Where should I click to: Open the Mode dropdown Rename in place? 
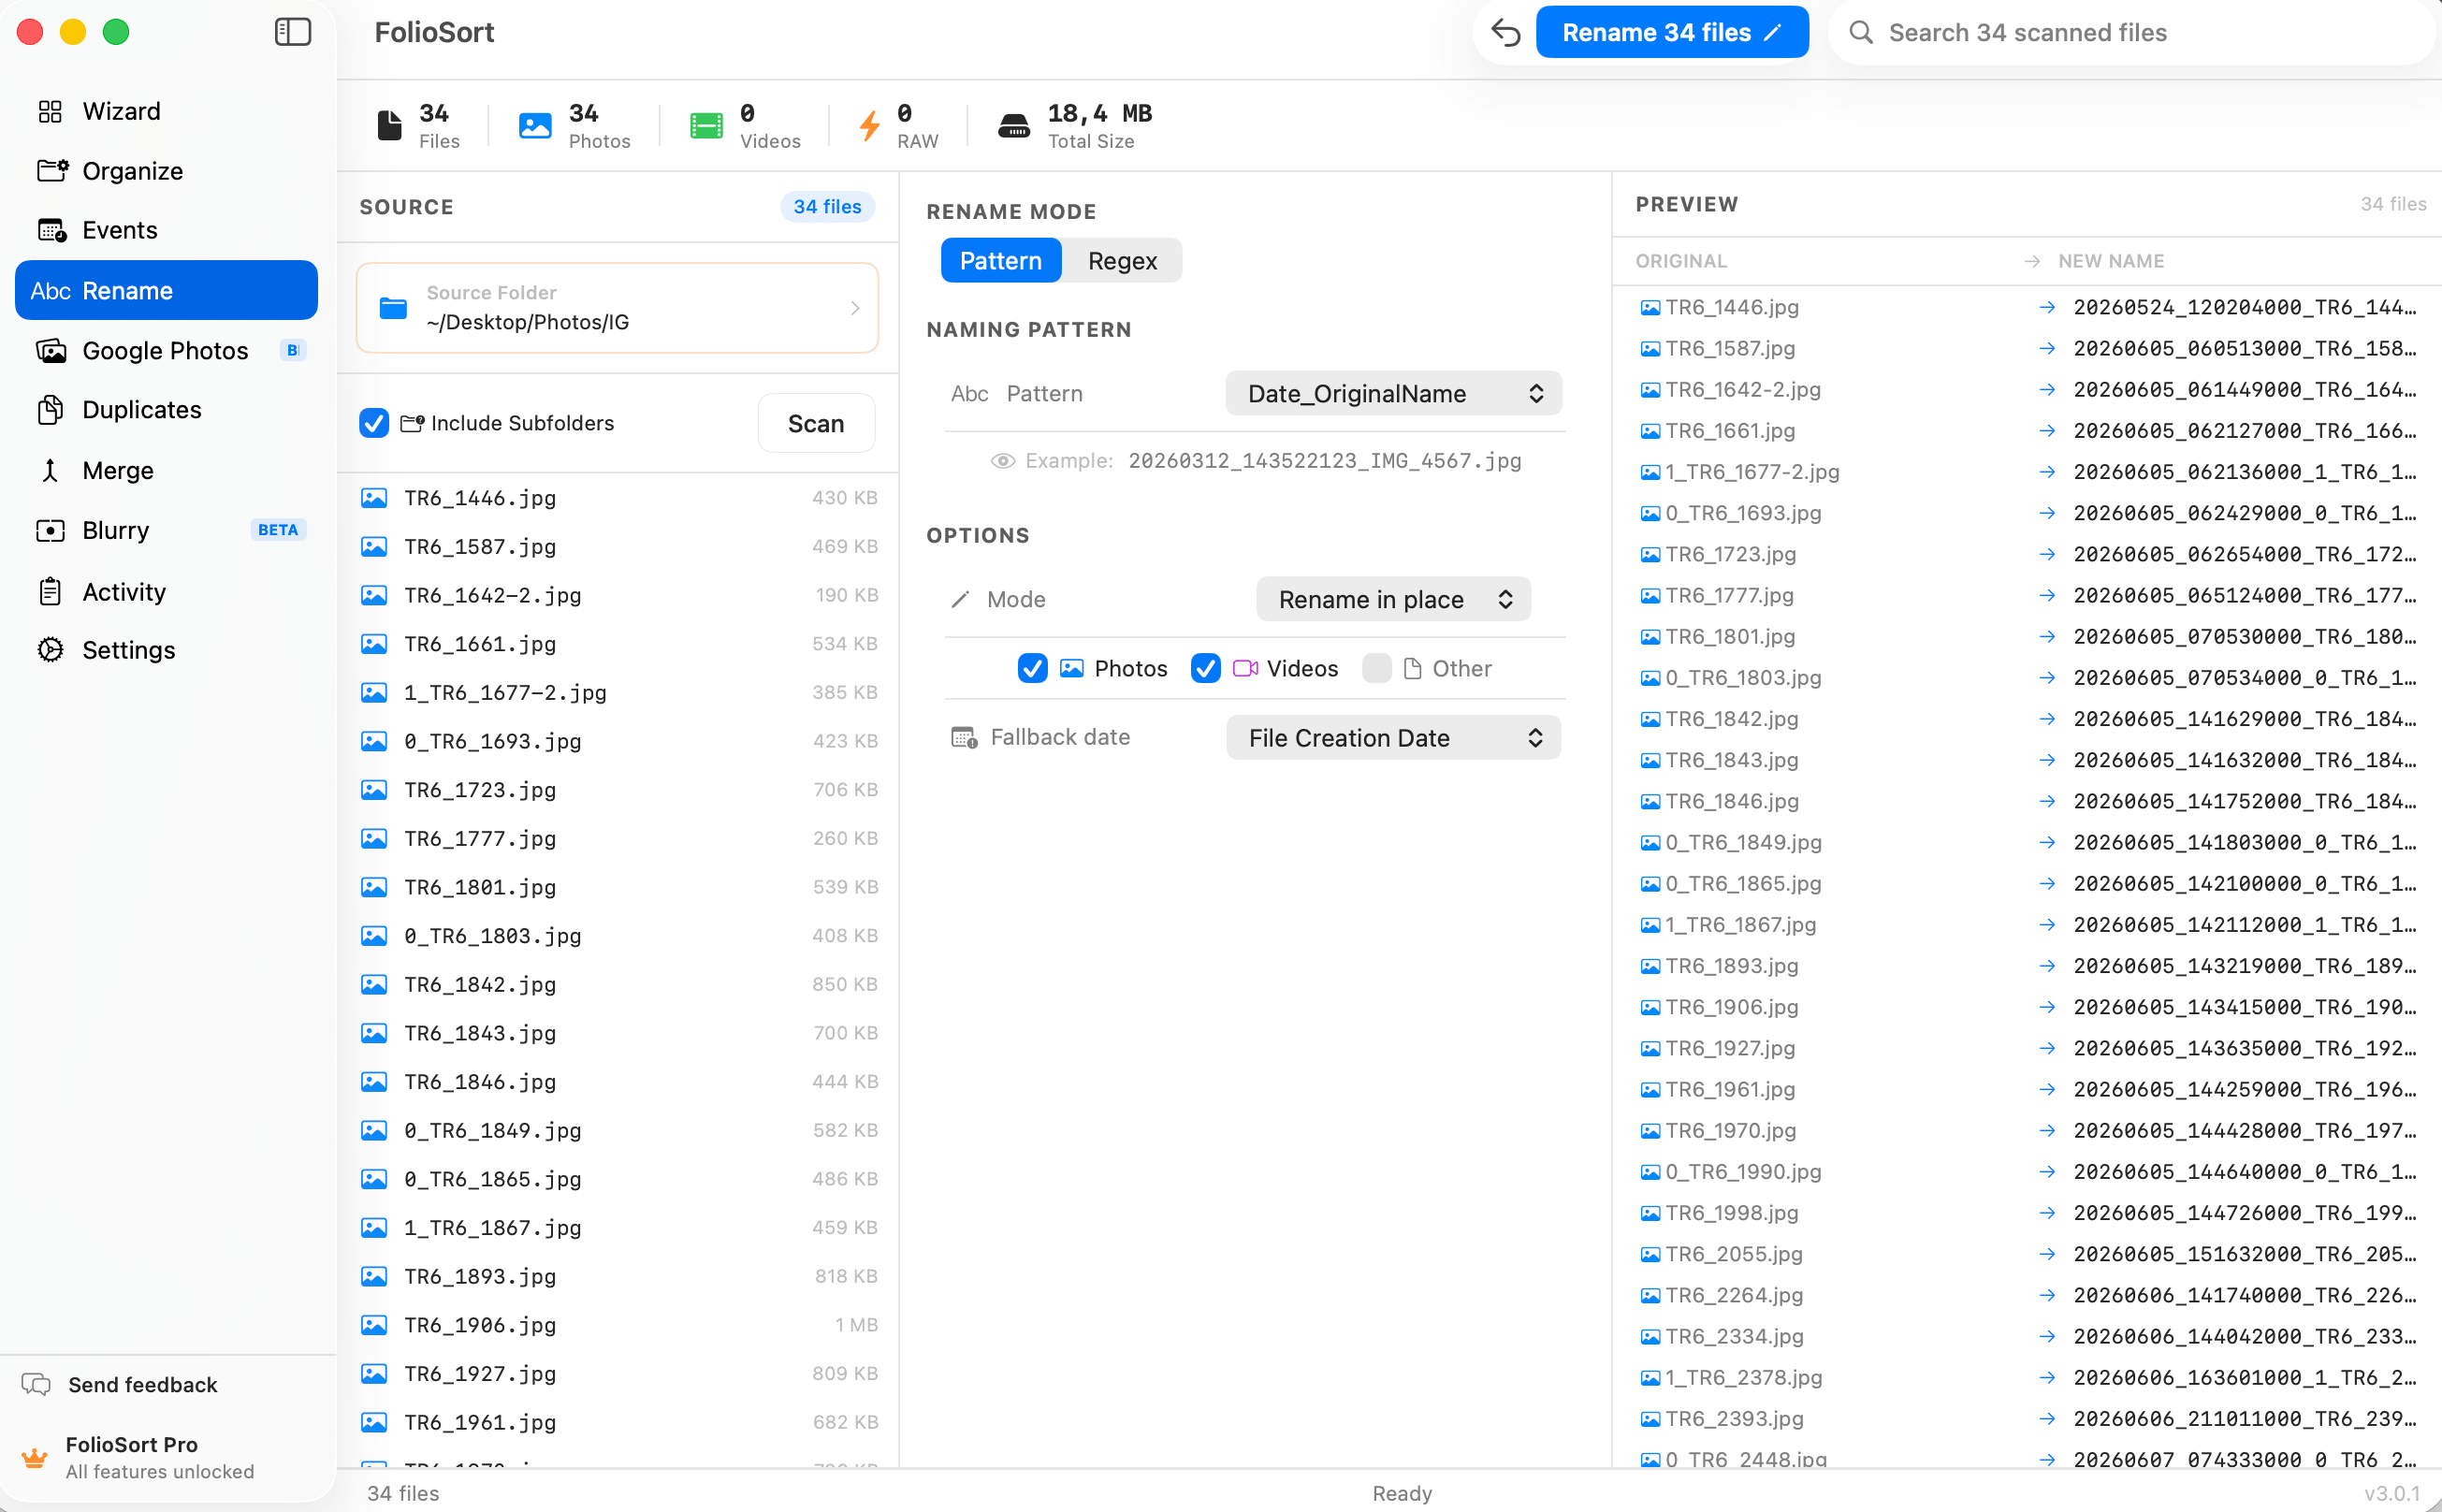coord(1393,599)
